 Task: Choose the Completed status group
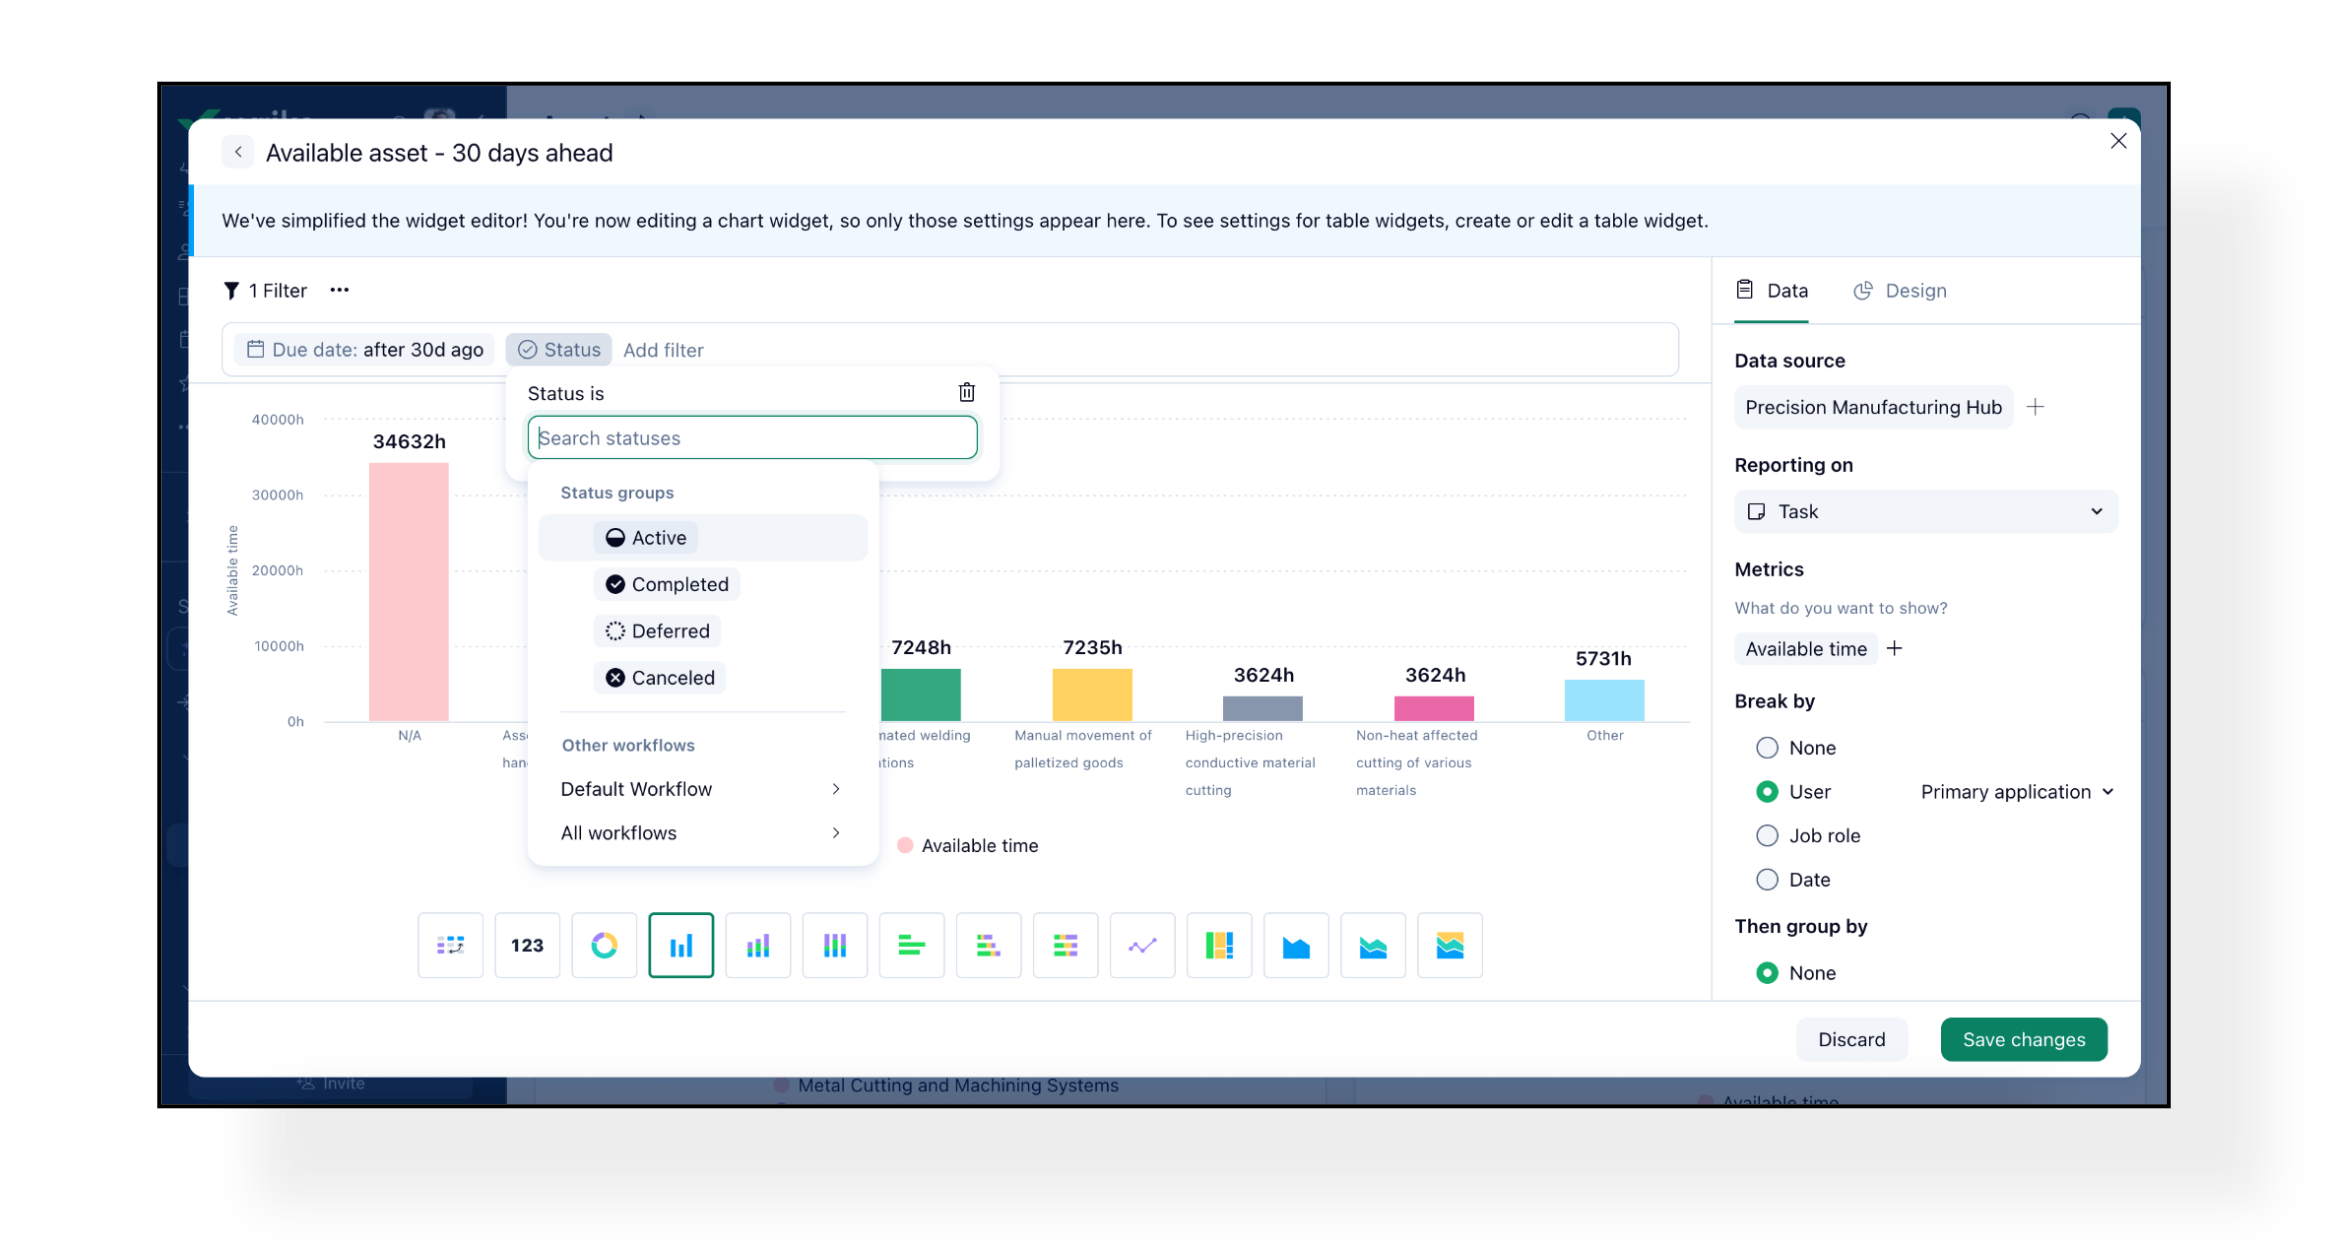pos(667,584)
